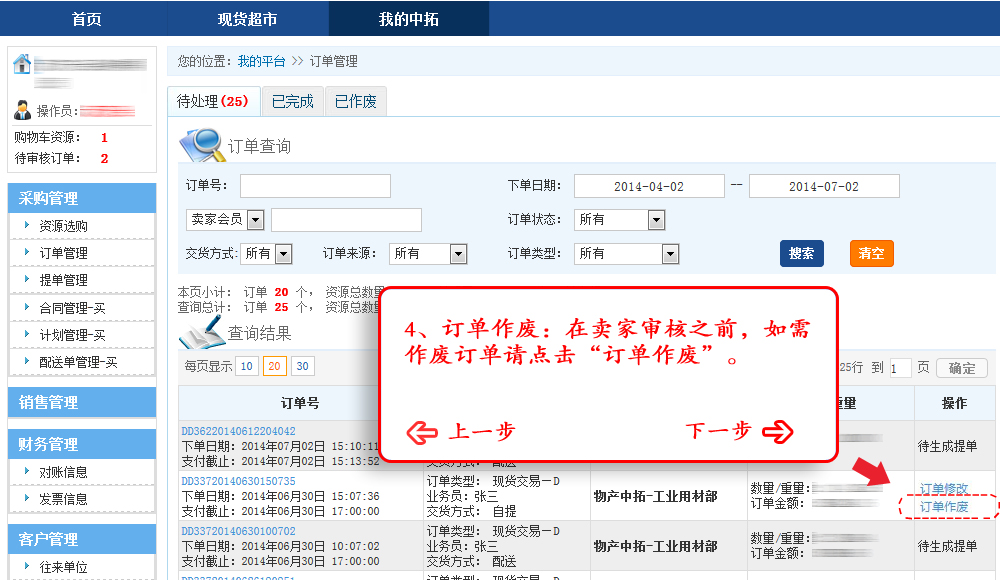Viewport: 1000px width, 580px height.
Task: Click the 订单号 input field
Action: (x=315, y=186)
